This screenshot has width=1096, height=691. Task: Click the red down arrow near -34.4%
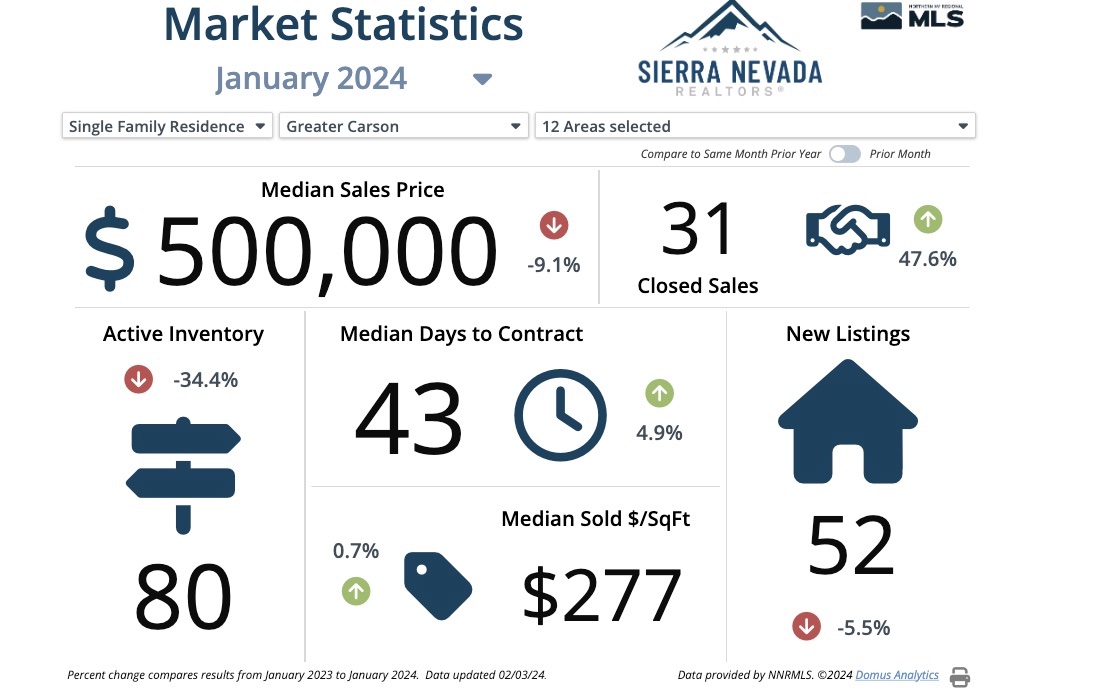(138, 379)
